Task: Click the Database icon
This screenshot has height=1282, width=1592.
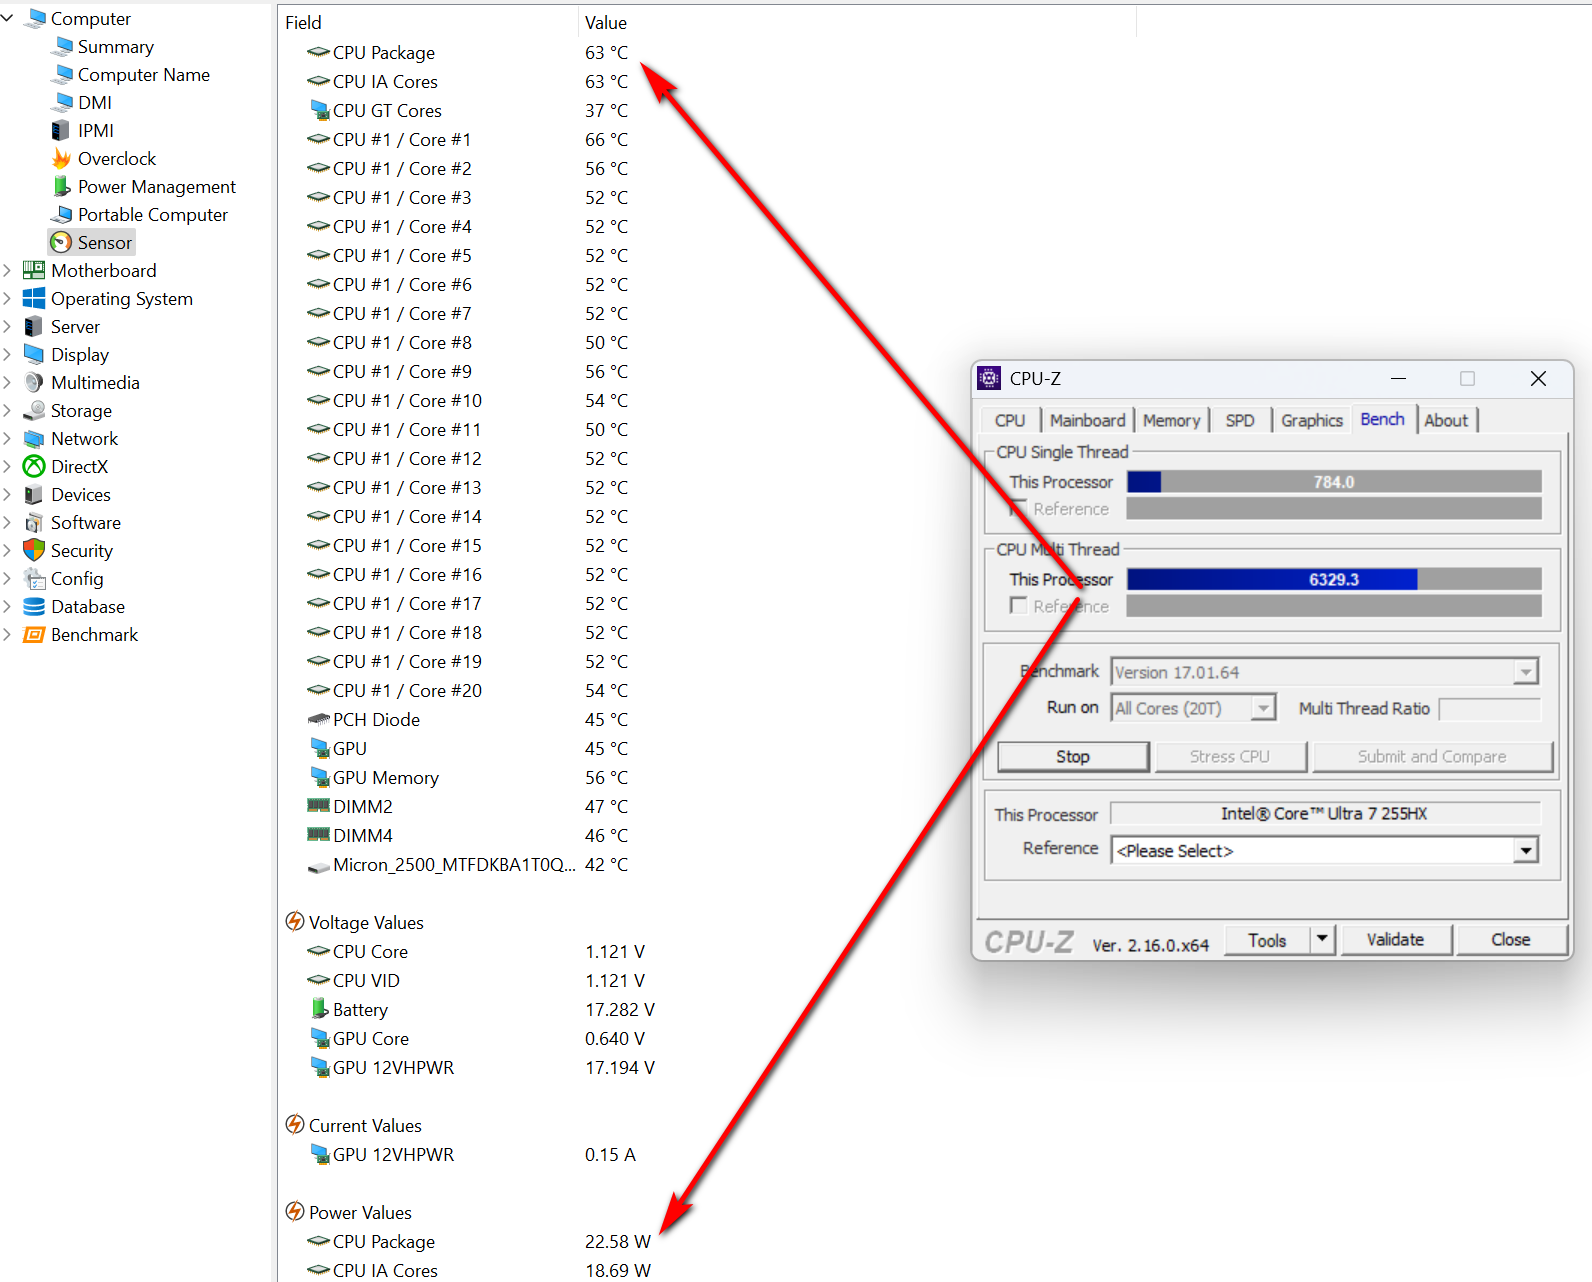Action: [x=34, y=606]
